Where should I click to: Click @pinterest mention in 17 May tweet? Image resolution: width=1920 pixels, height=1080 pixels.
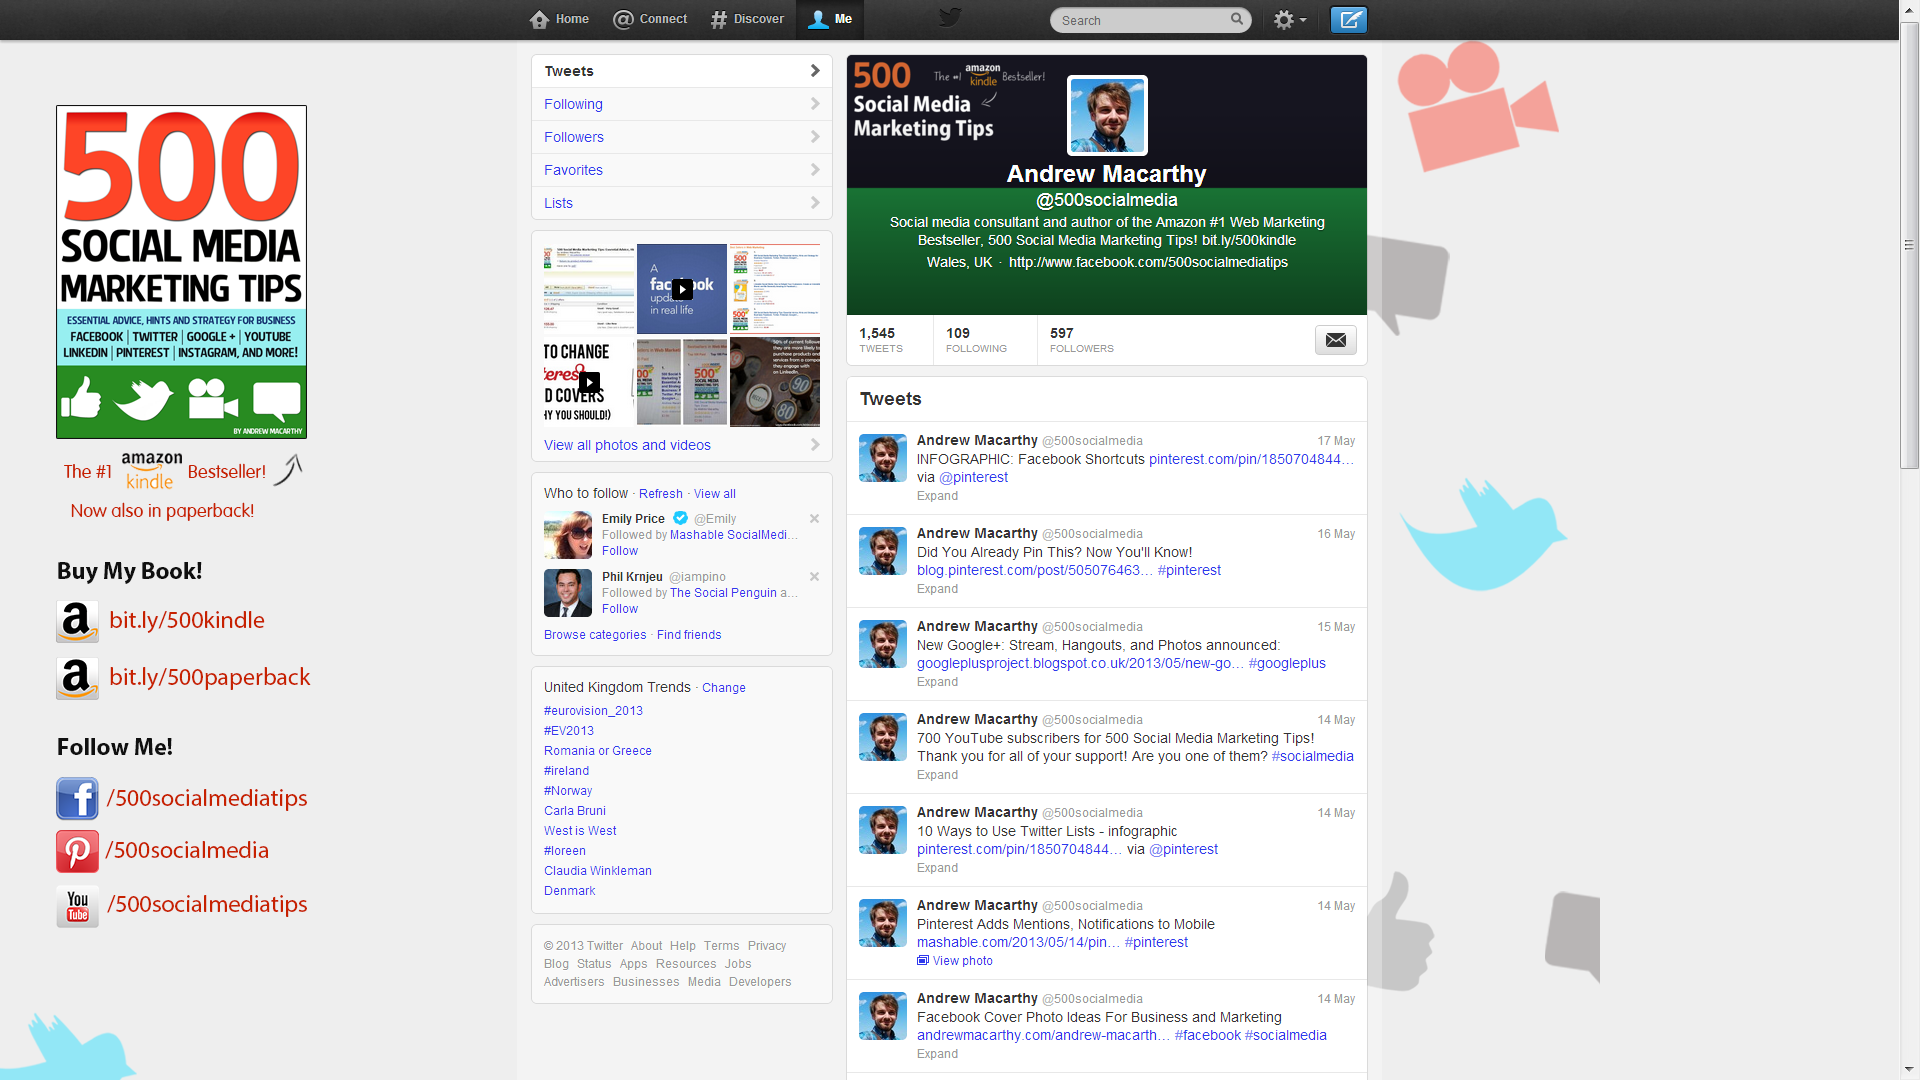click(973, 477)
